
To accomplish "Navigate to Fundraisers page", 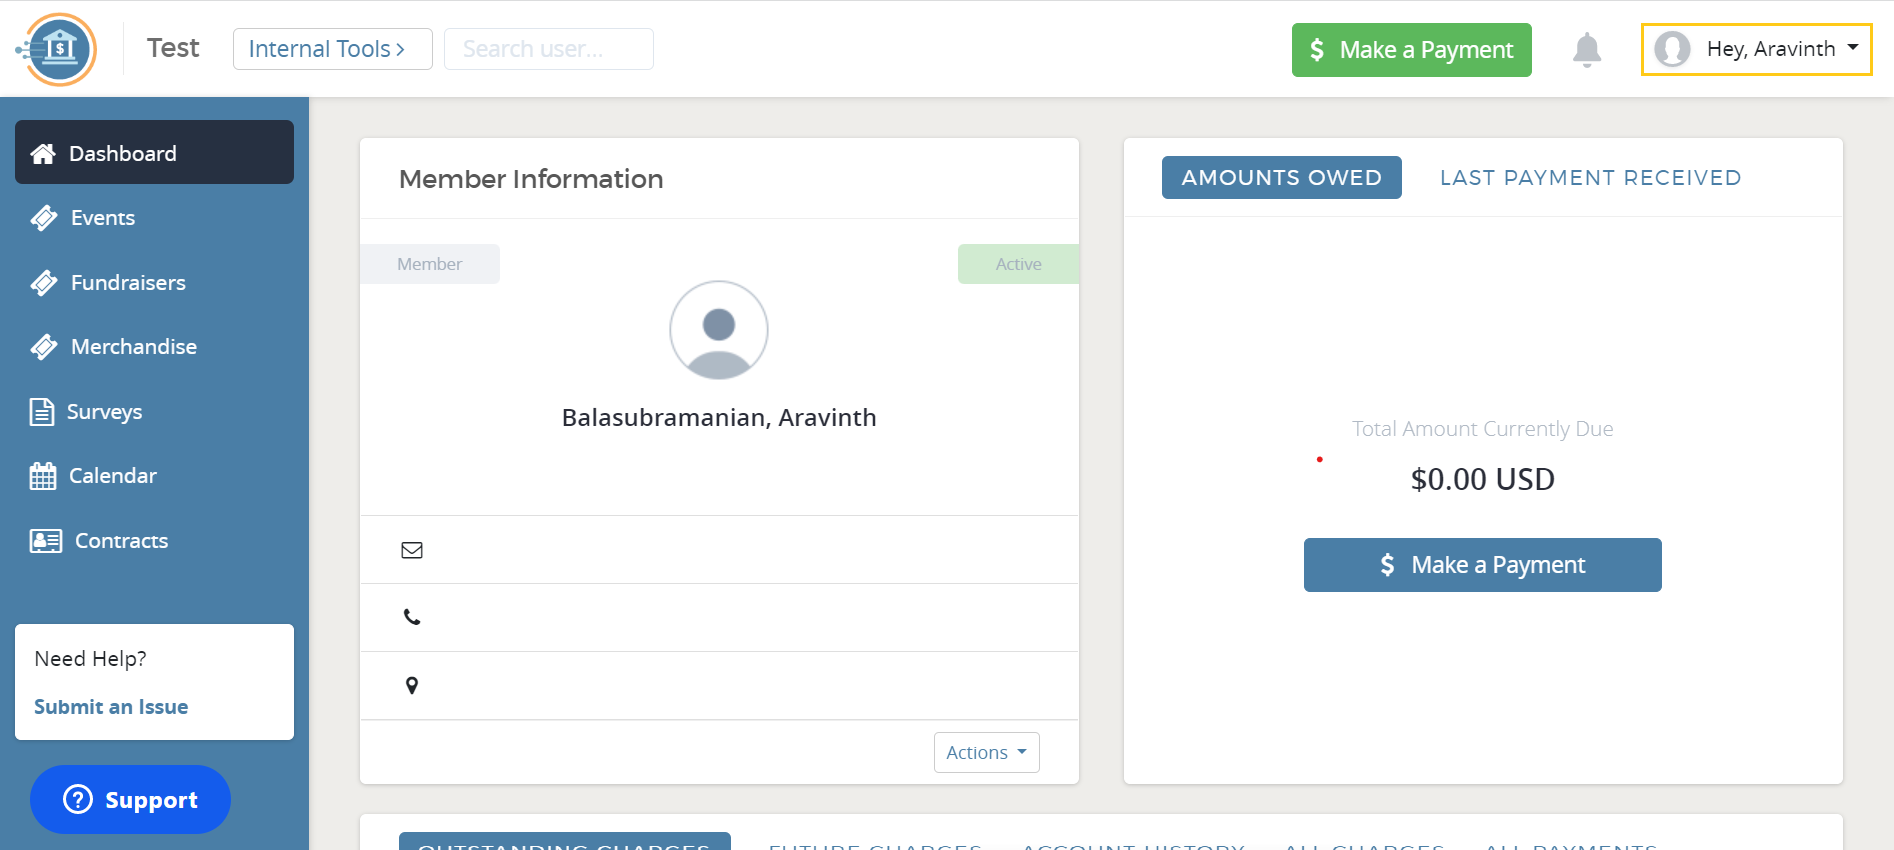I will (x=128, y=283).
